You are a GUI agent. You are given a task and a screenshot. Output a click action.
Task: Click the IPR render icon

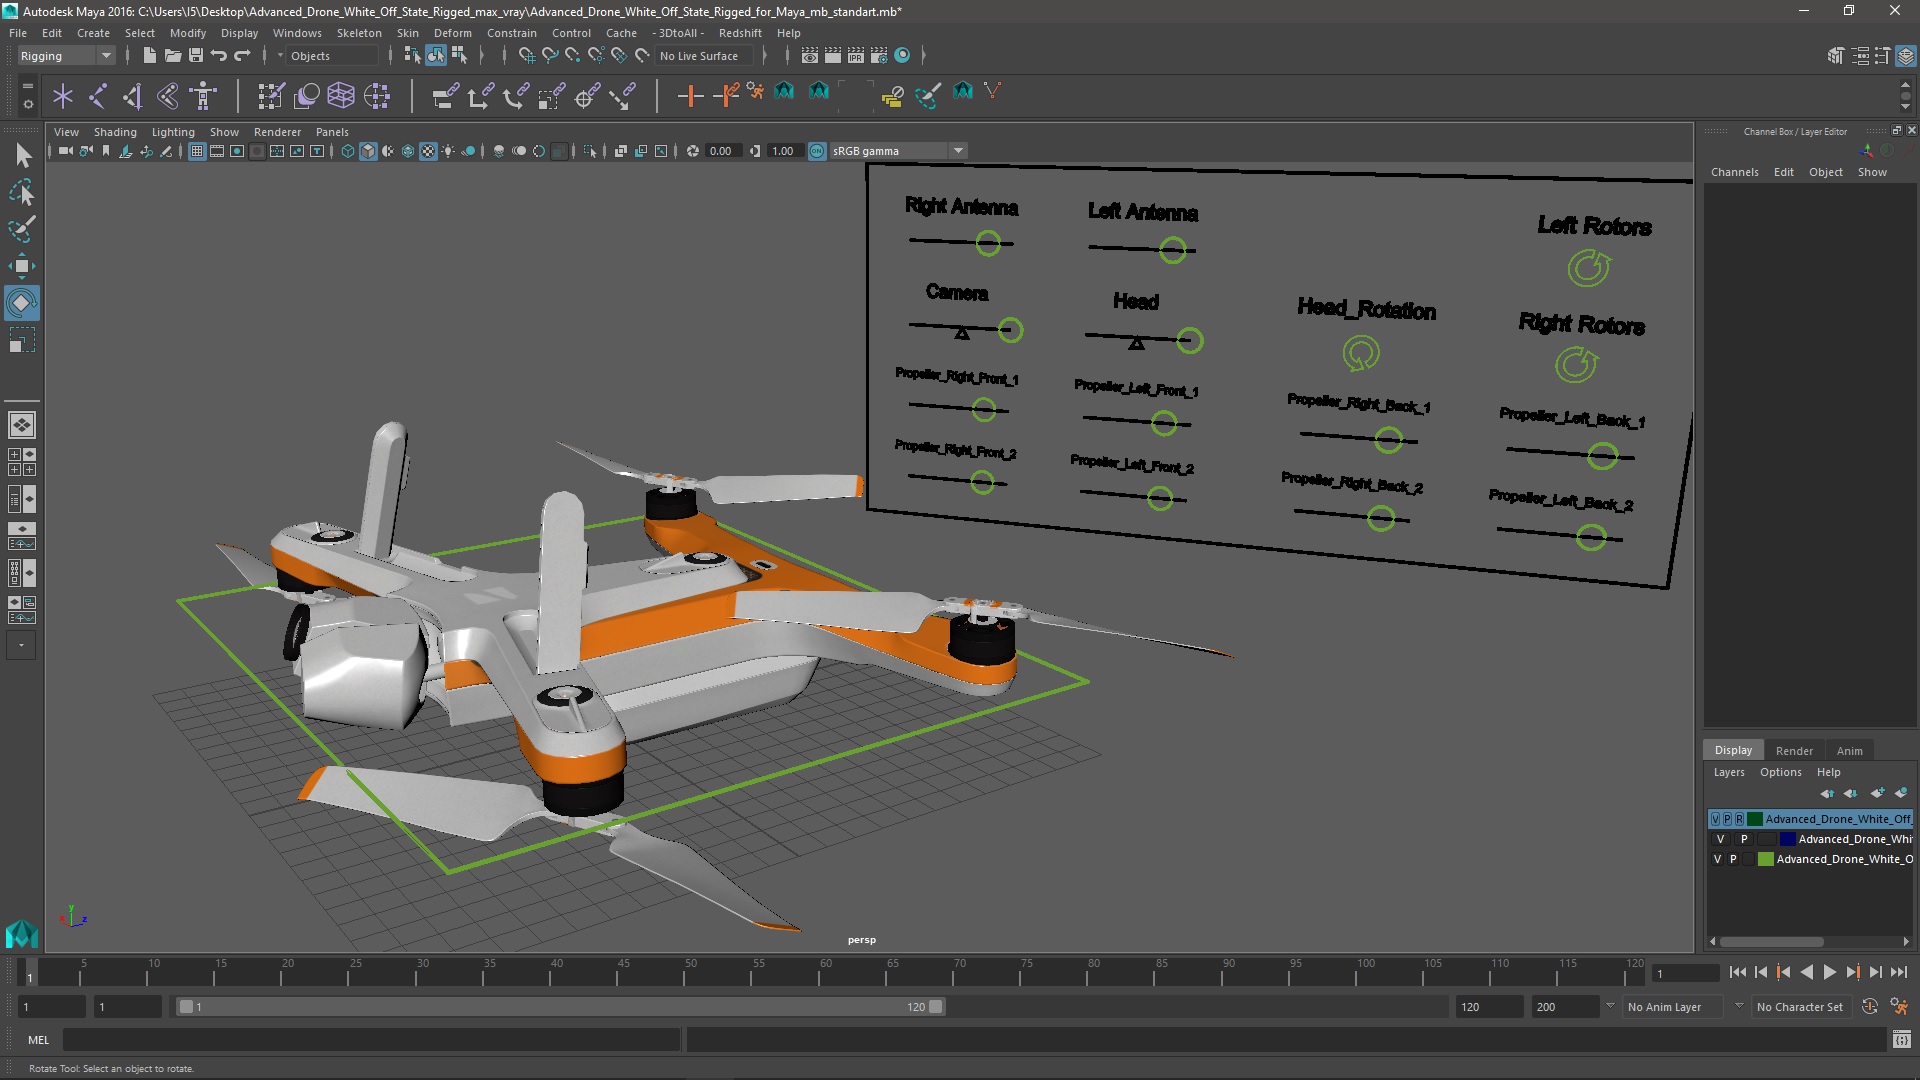click(x=856, y=56)
